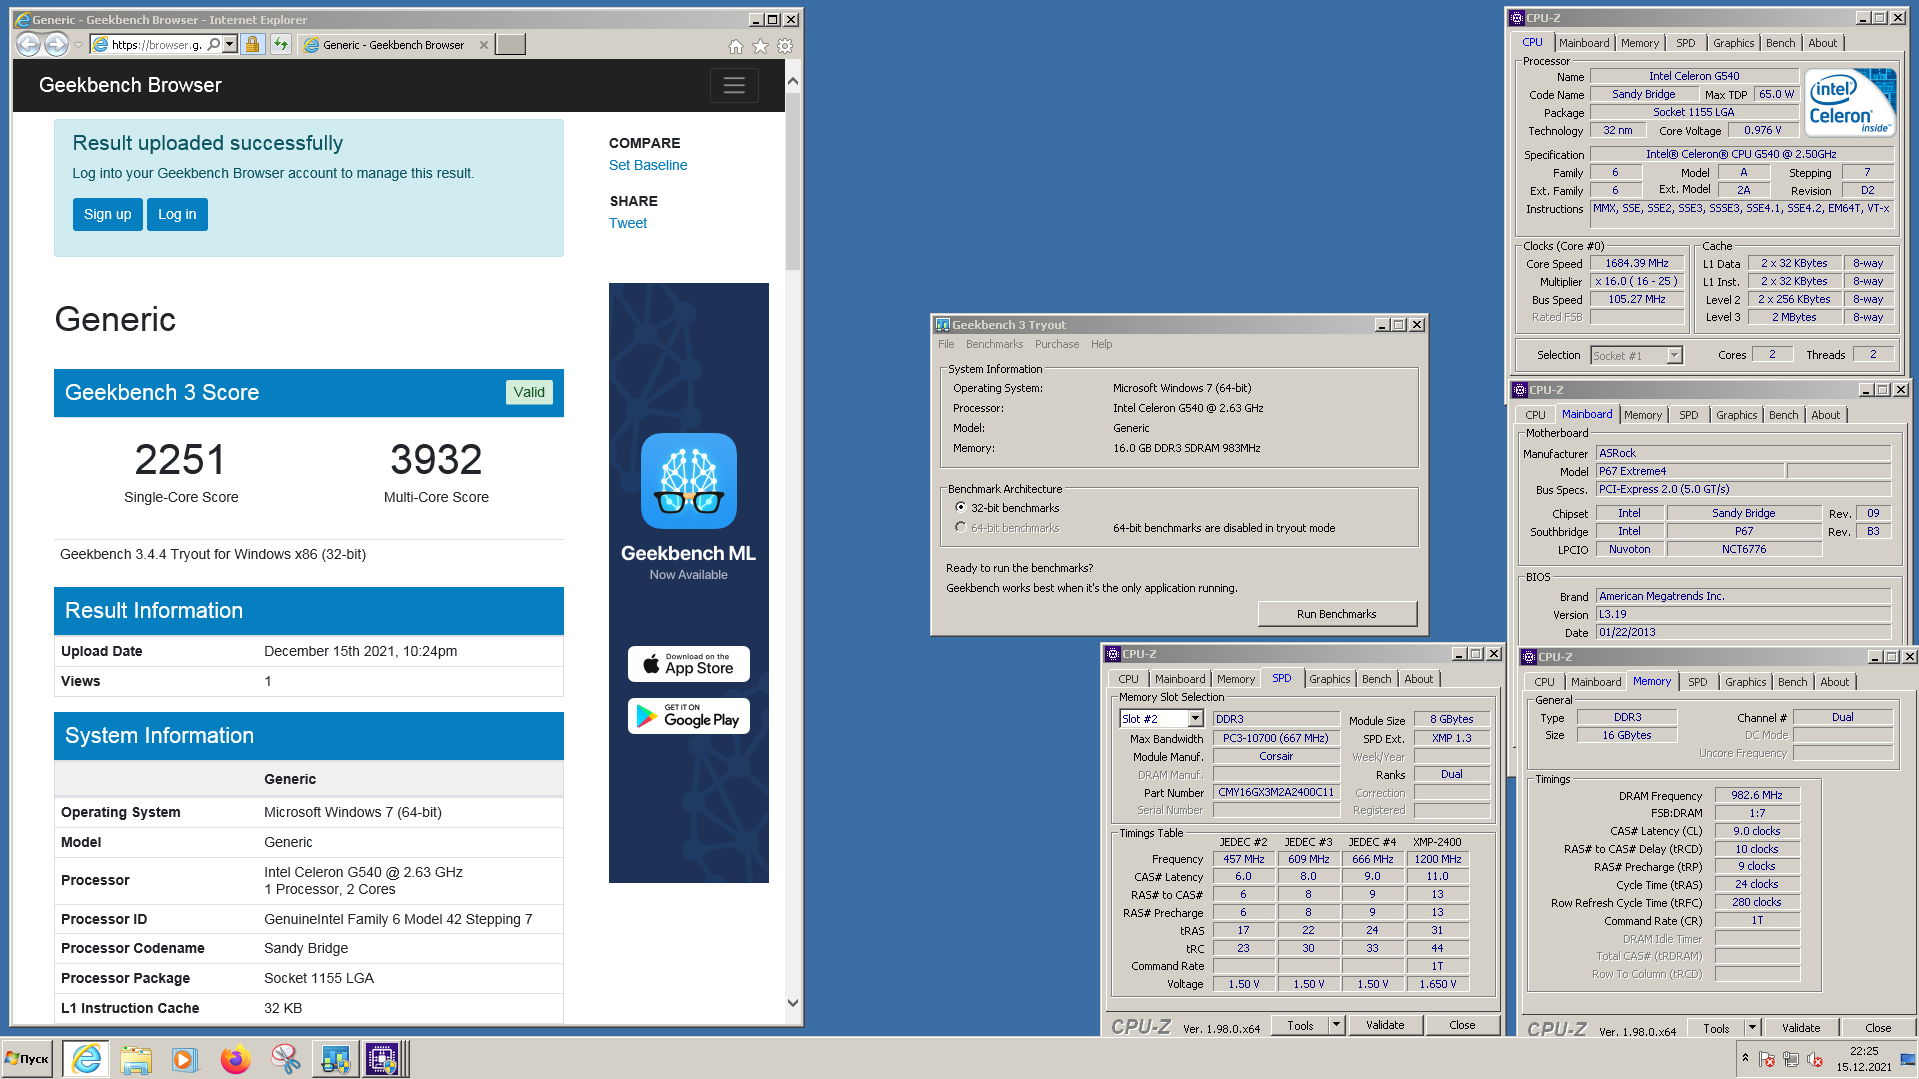
Task: Switch to Bench tab in top CPU-Z window
Action: pos(1780,43)
